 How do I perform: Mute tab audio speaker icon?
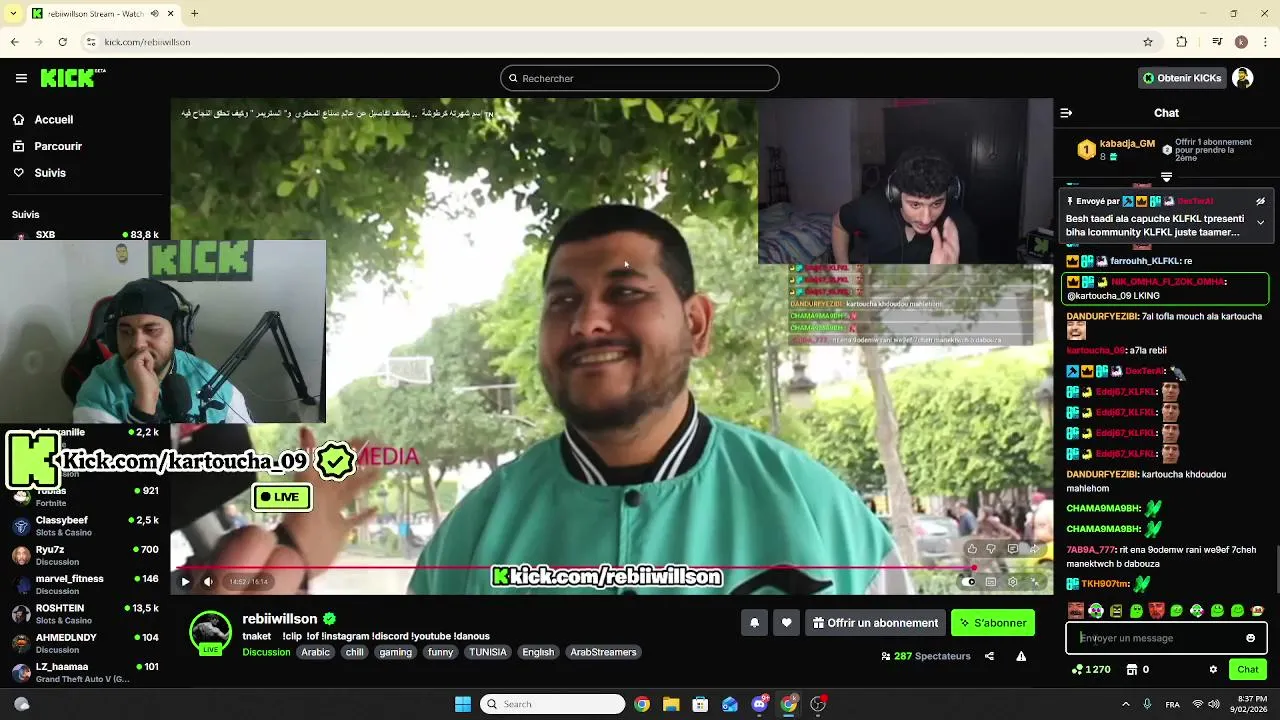[154, 14]
